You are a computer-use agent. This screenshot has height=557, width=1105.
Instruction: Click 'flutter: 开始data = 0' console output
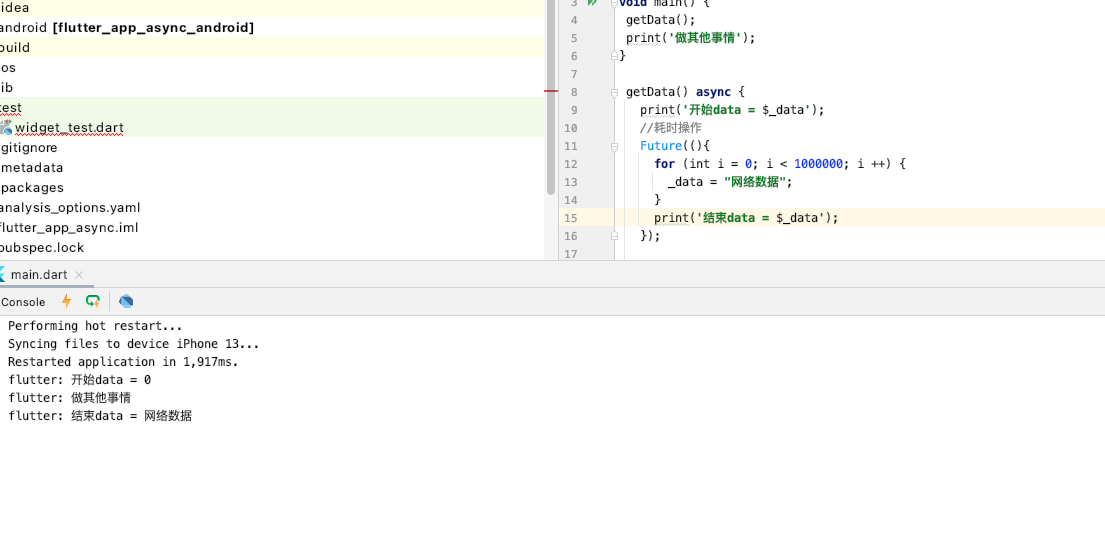pos(80,380)
